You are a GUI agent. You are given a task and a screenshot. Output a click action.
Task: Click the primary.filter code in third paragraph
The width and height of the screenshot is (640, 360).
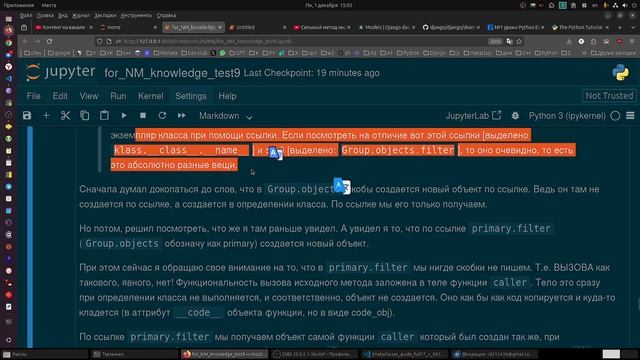[368, 268]
